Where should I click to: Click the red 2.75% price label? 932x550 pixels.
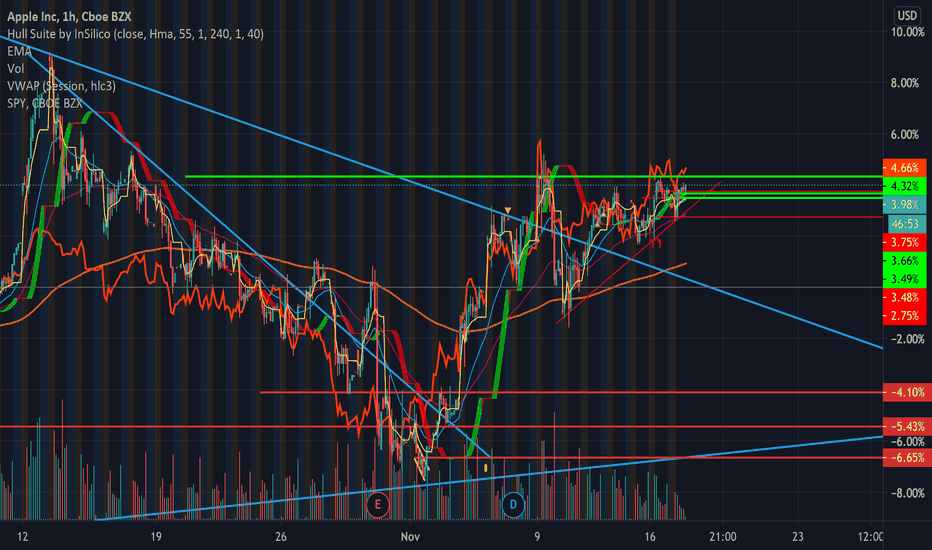(x=904, y=316)
